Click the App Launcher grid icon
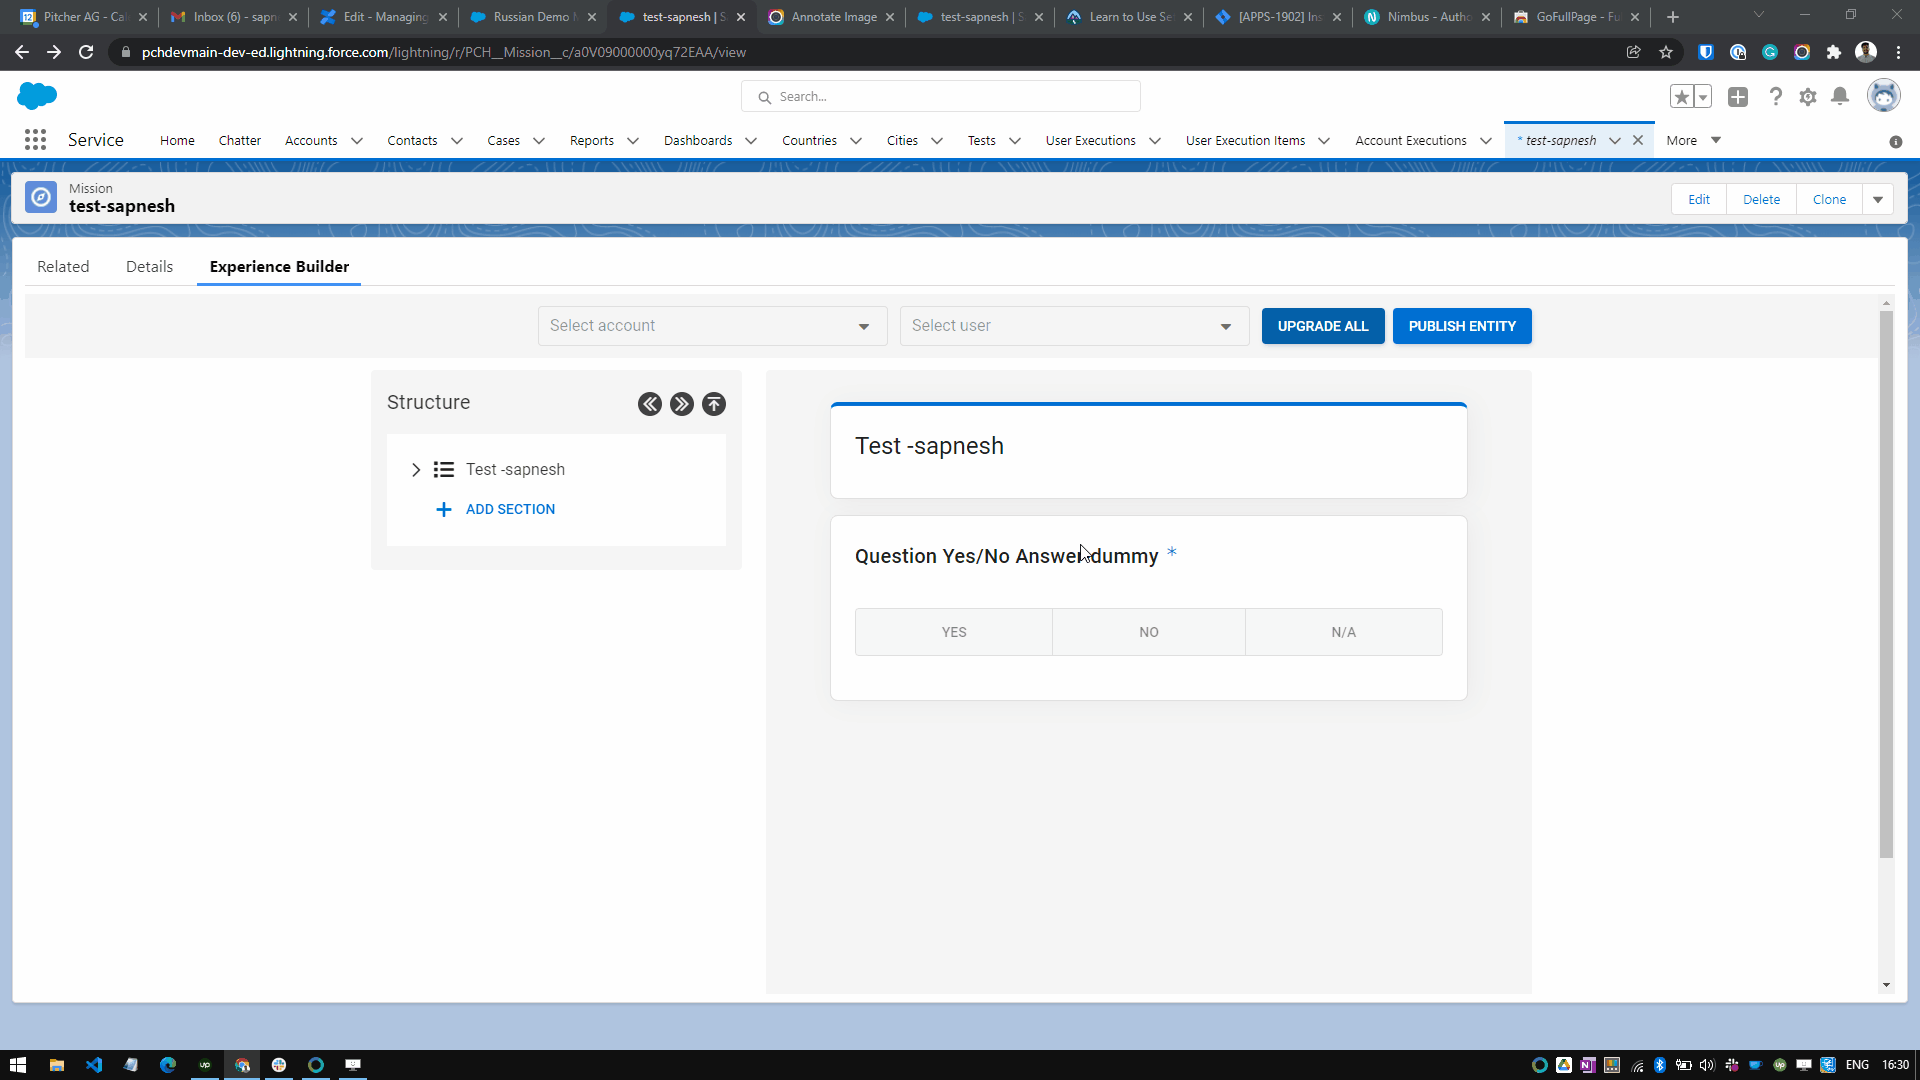The height and width of the screenshot is (1080, 1920). [x=35, y=140]
